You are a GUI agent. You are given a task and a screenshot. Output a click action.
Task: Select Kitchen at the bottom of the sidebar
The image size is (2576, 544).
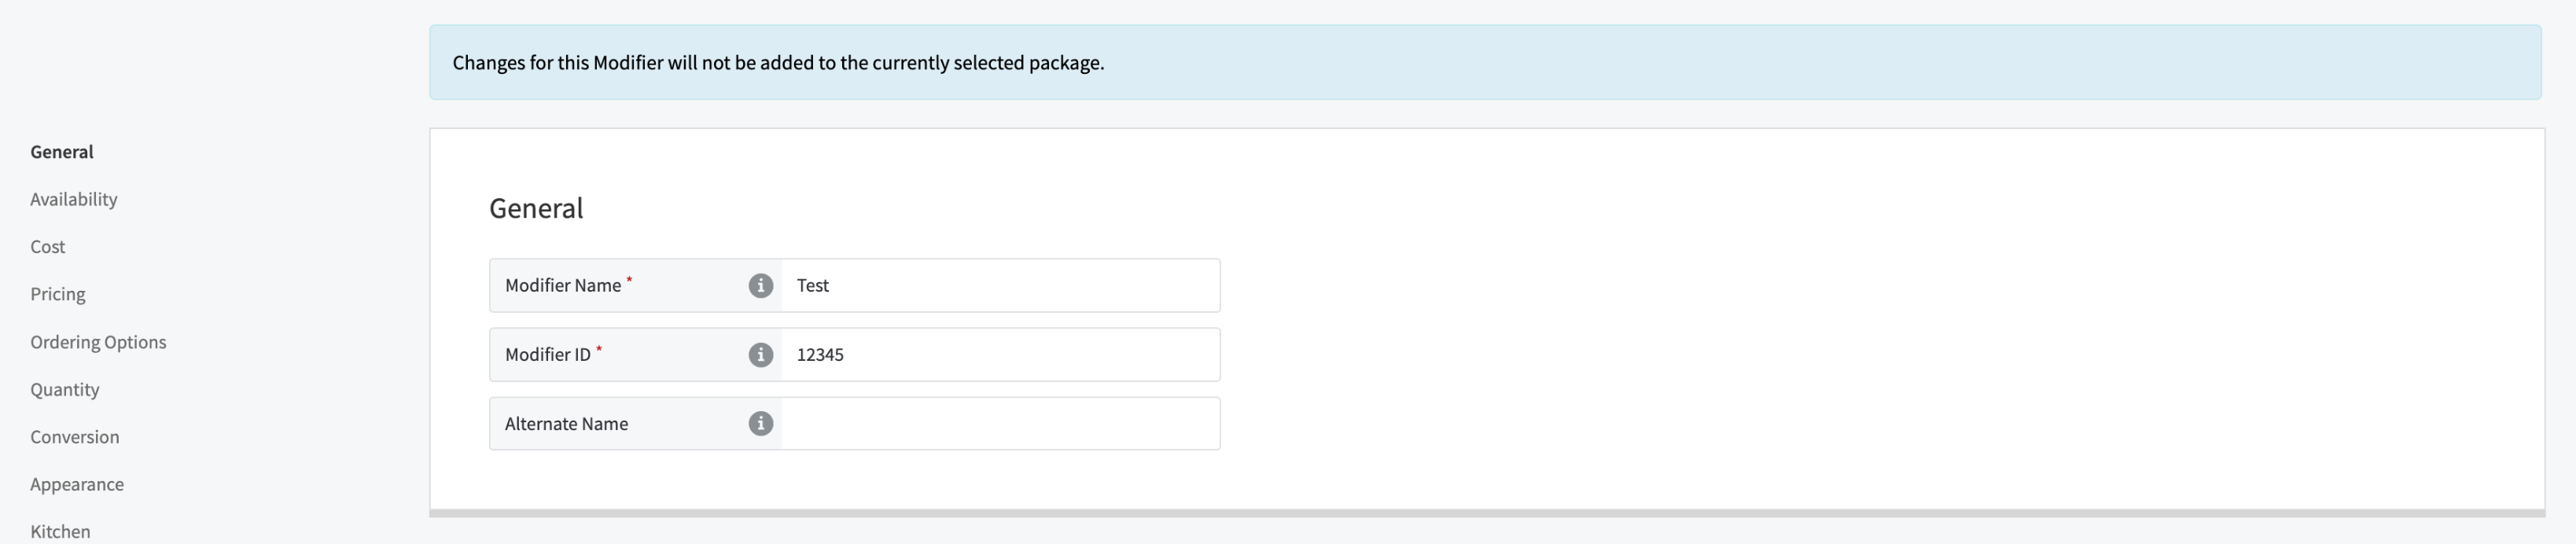coord(61,530)
